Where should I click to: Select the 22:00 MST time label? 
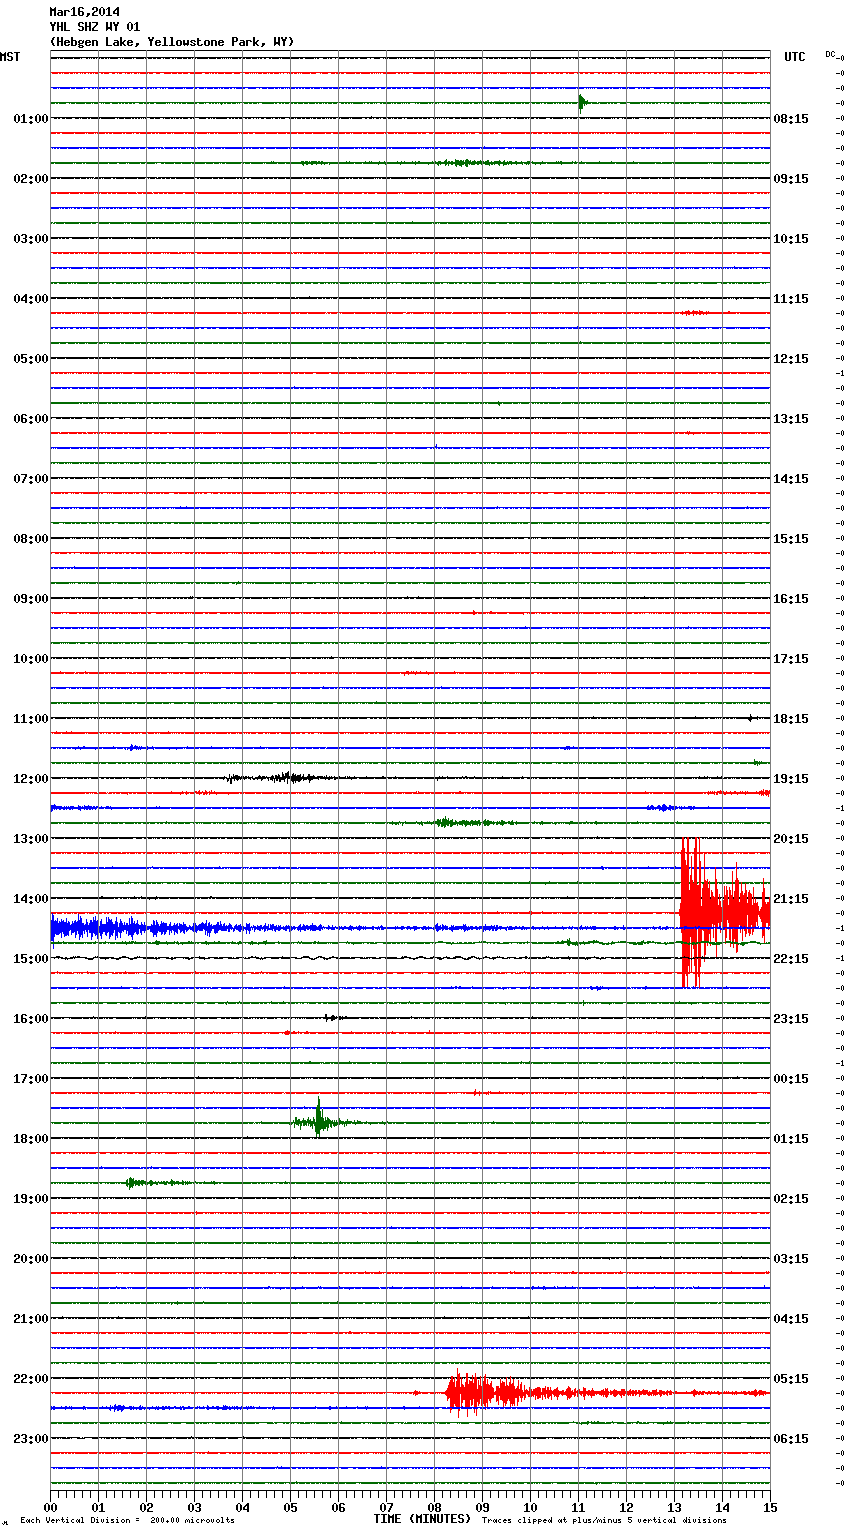(x=31, y=1379)
